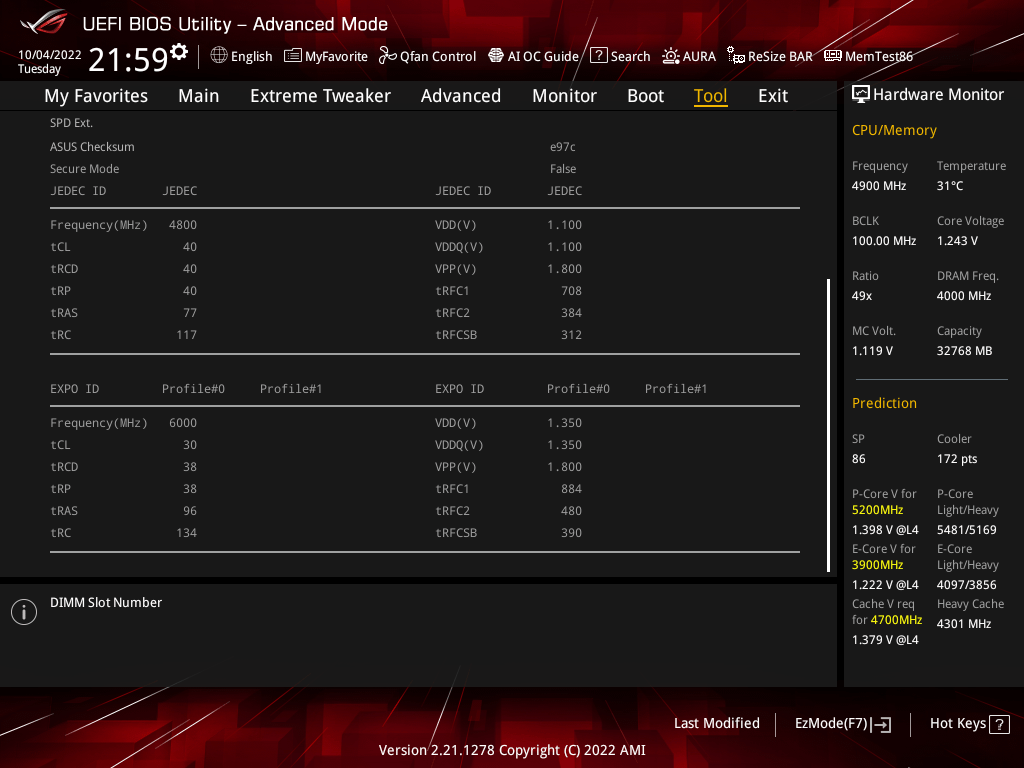Click the JEDEC tRAS value 77
Viewport: 1024px width, 768px height.
[189, 313]
